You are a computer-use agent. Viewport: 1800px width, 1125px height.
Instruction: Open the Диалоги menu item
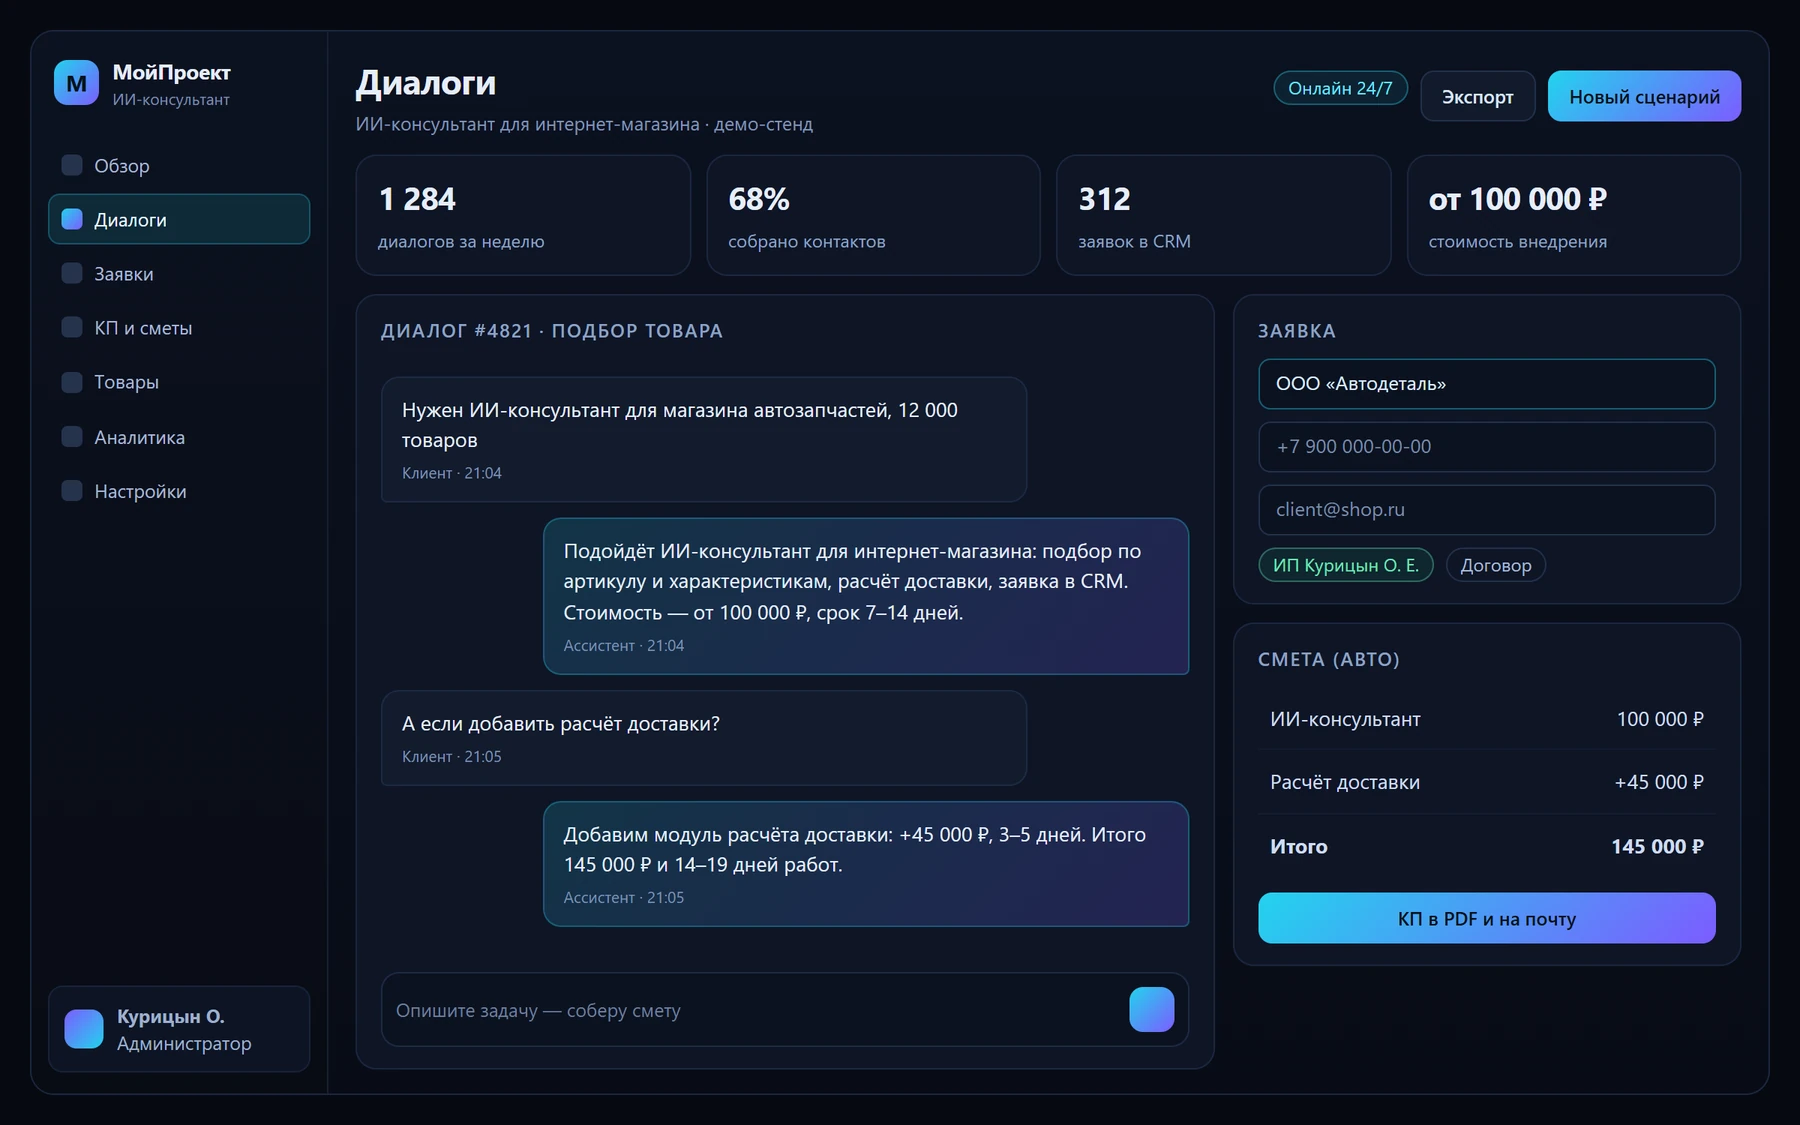(179, 219)
